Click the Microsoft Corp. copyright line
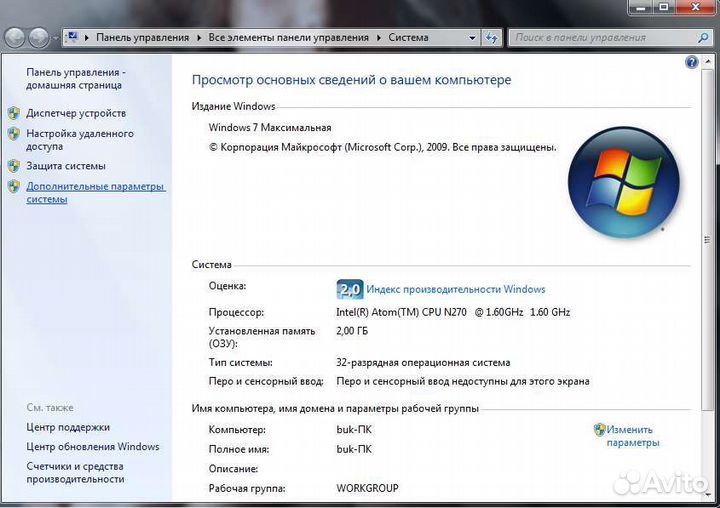 (x=382, y=147)
